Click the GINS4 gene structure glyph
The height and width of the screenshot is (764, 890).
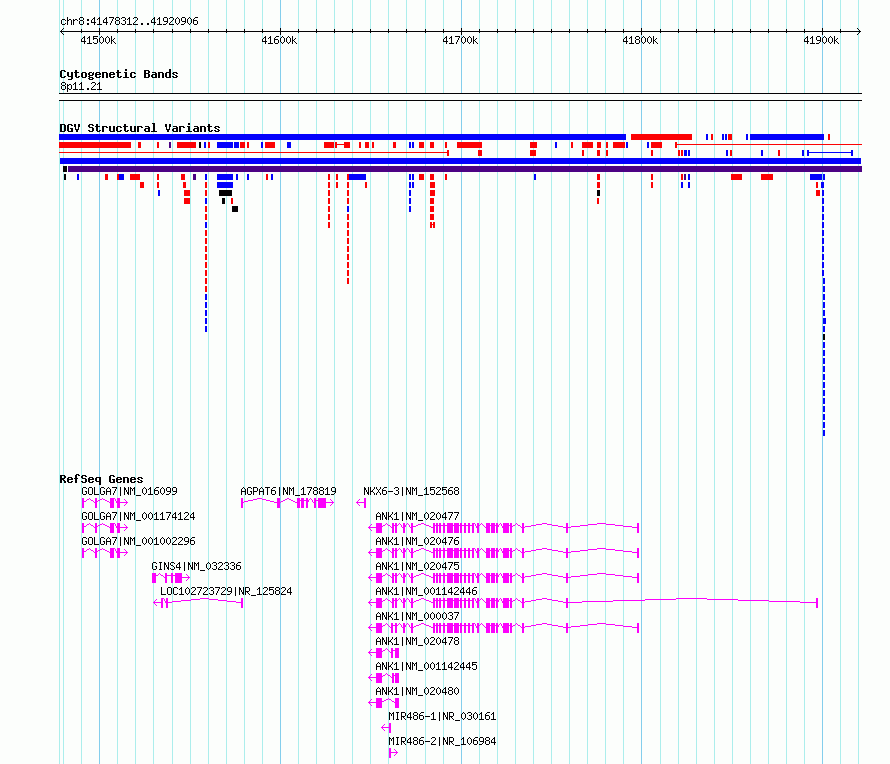(x=171, y=578)
